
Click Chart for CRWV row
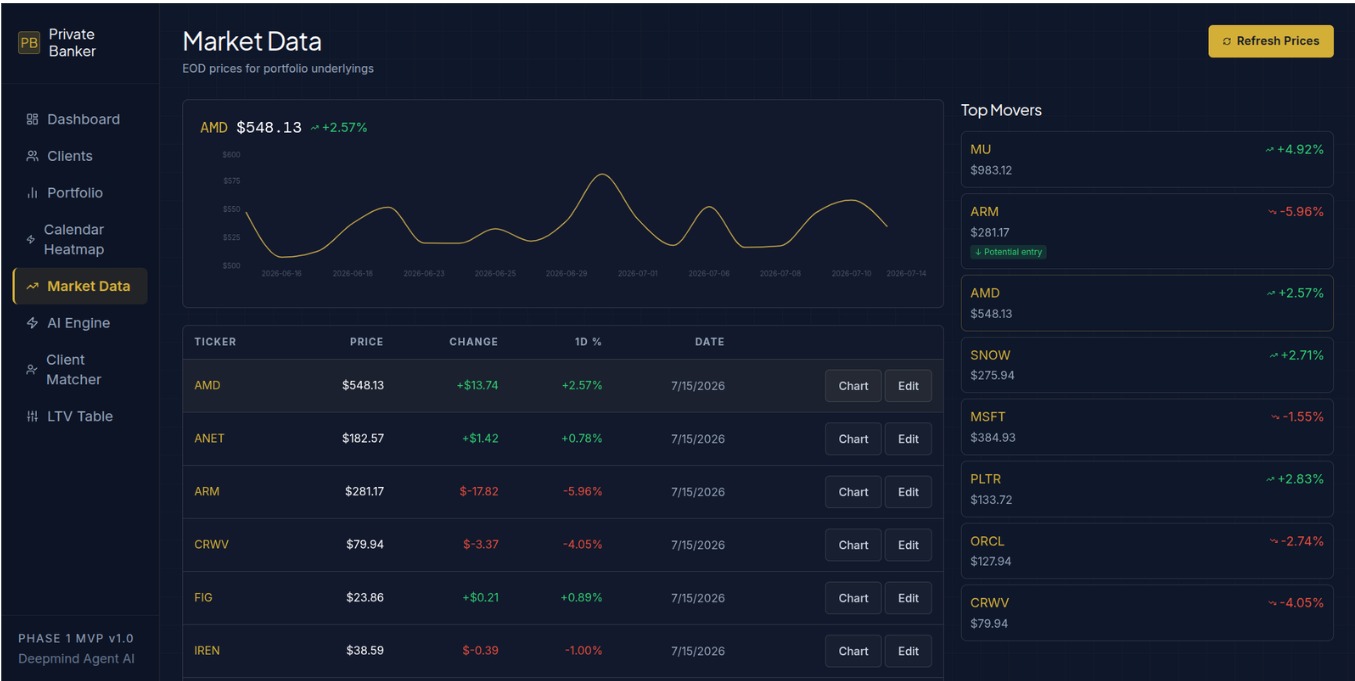point(853,545)
